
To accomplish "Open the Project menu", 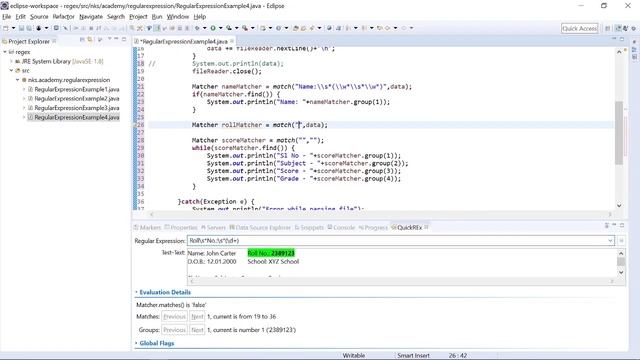I will [x=138, y=17].
